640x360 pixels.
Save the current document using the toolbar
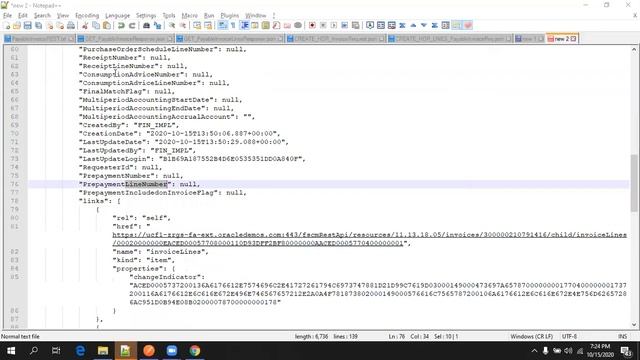tap(27, 25)
